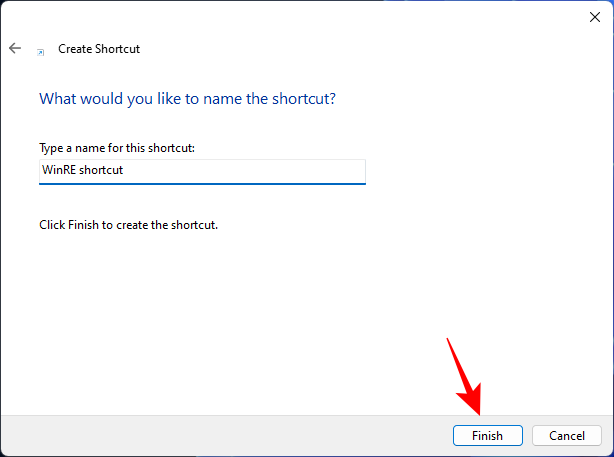Place cursor after 'shortcut' in name box

coord(124,170)
